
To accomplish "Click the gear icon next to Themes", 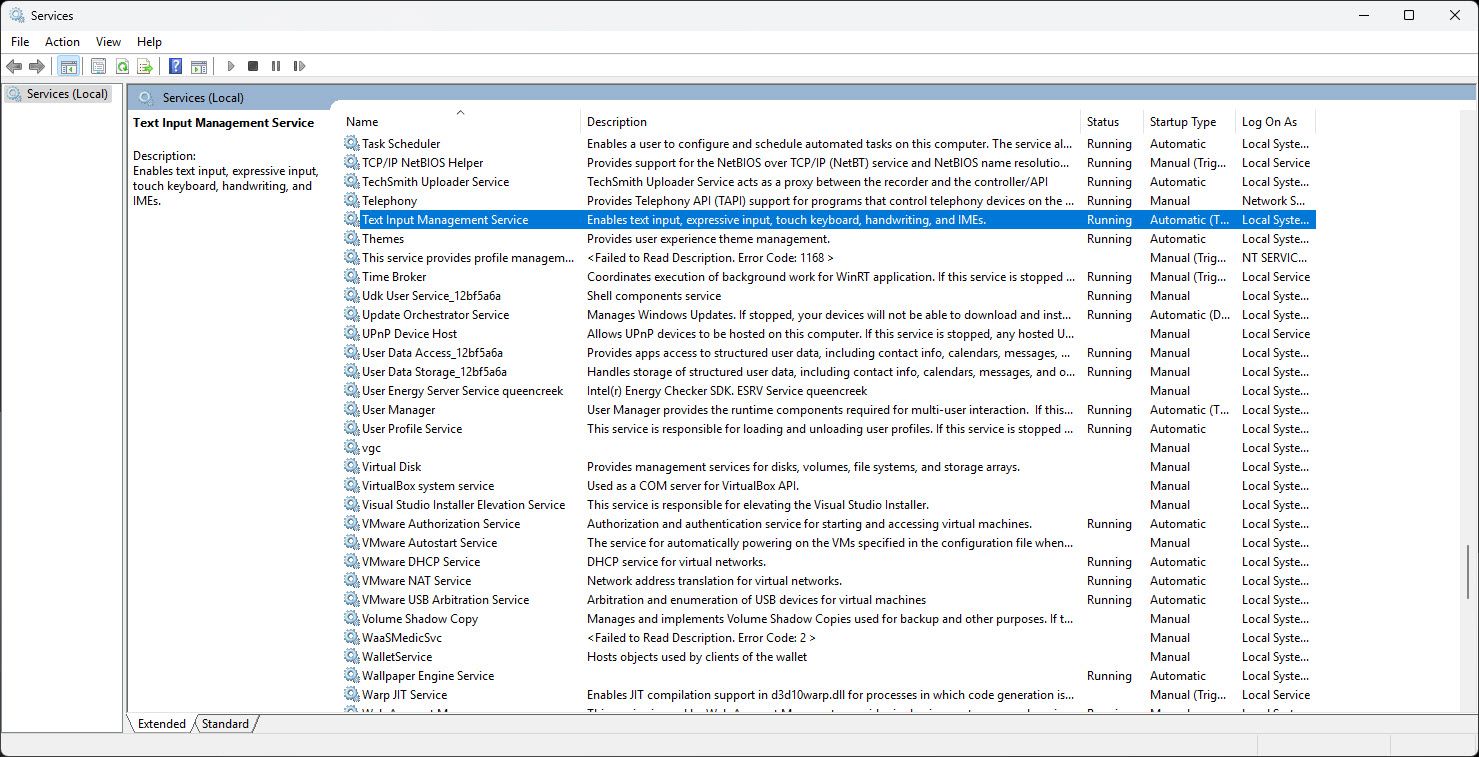I will tap(352, 239).
